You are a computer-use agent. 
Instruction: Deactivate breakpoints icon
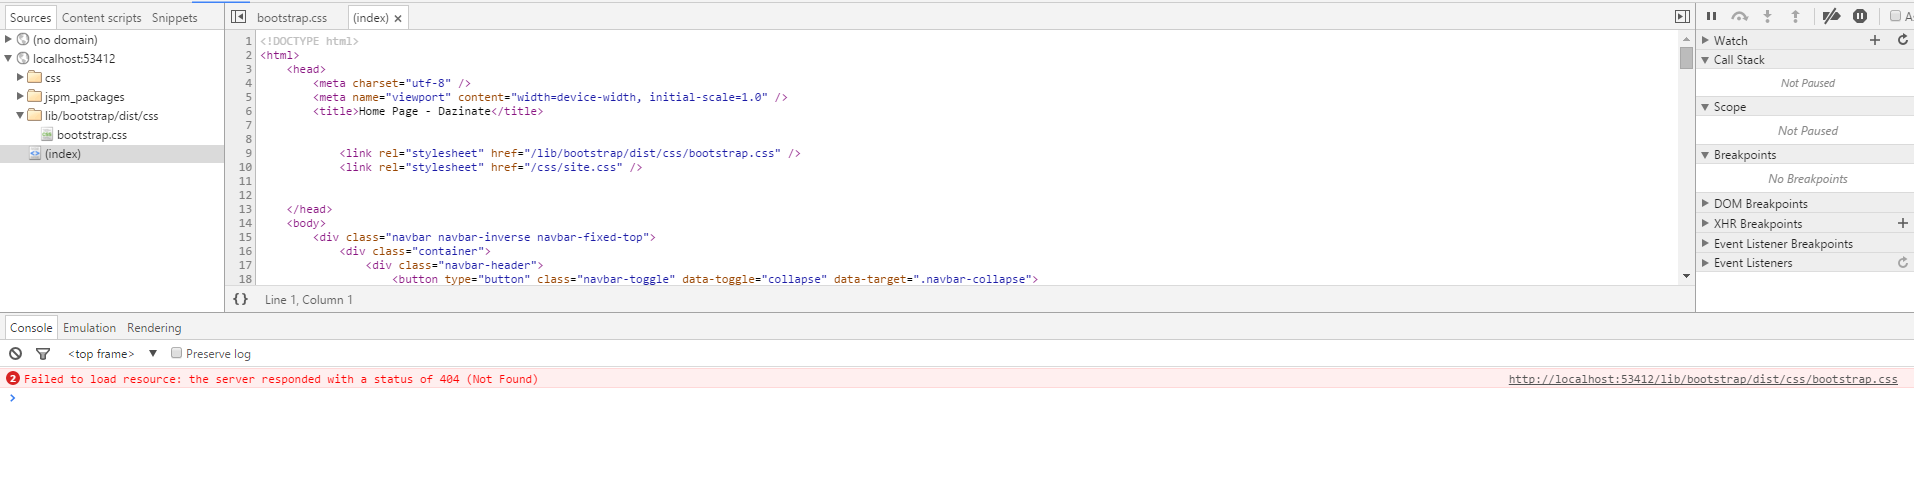[1831, 16]
